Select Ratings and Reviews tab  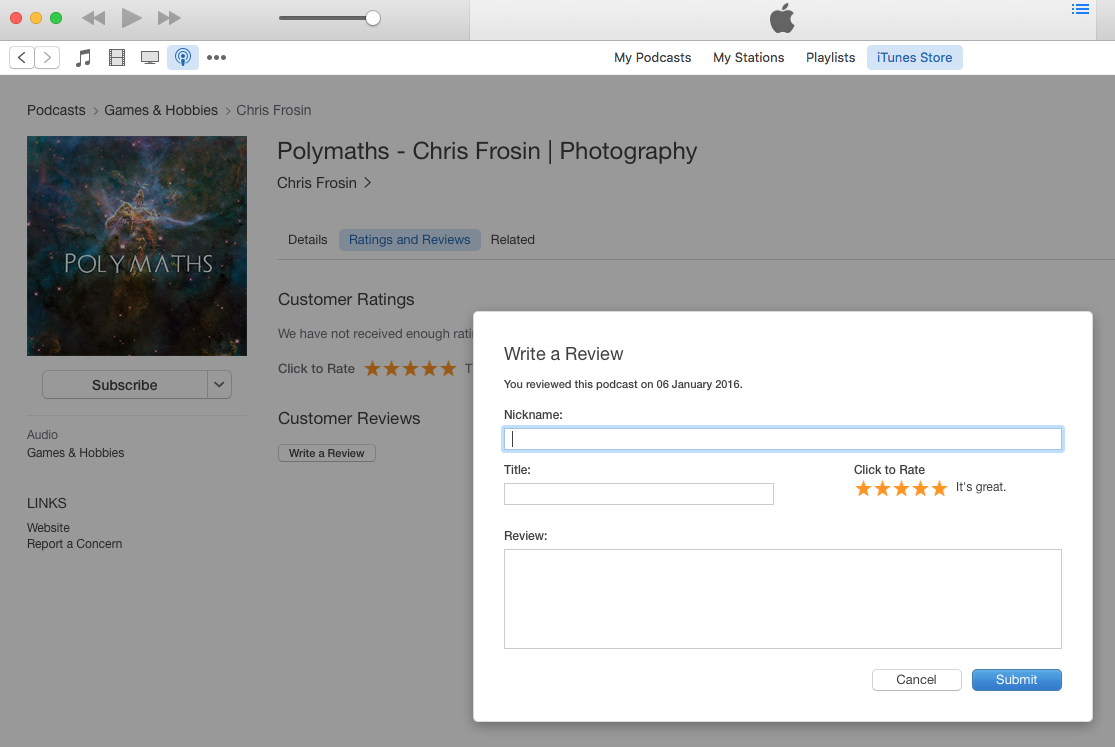click(410, 240)
